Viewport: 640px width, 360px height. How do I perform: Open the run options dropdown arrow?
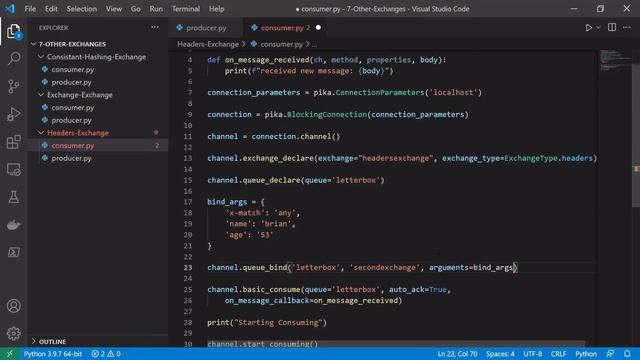pyautogui.click(x=598, y=28)
